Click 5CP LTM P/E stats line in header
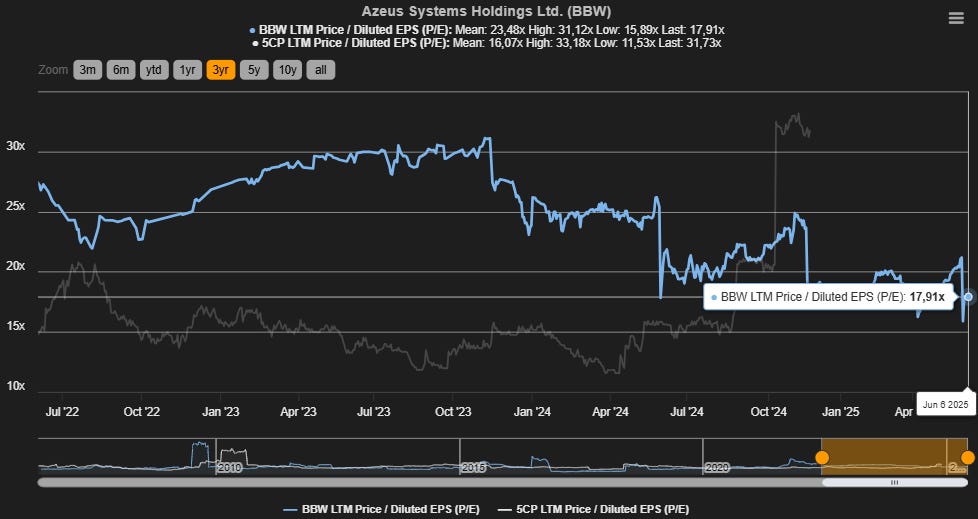978x519 pixels. click(487, 43)
